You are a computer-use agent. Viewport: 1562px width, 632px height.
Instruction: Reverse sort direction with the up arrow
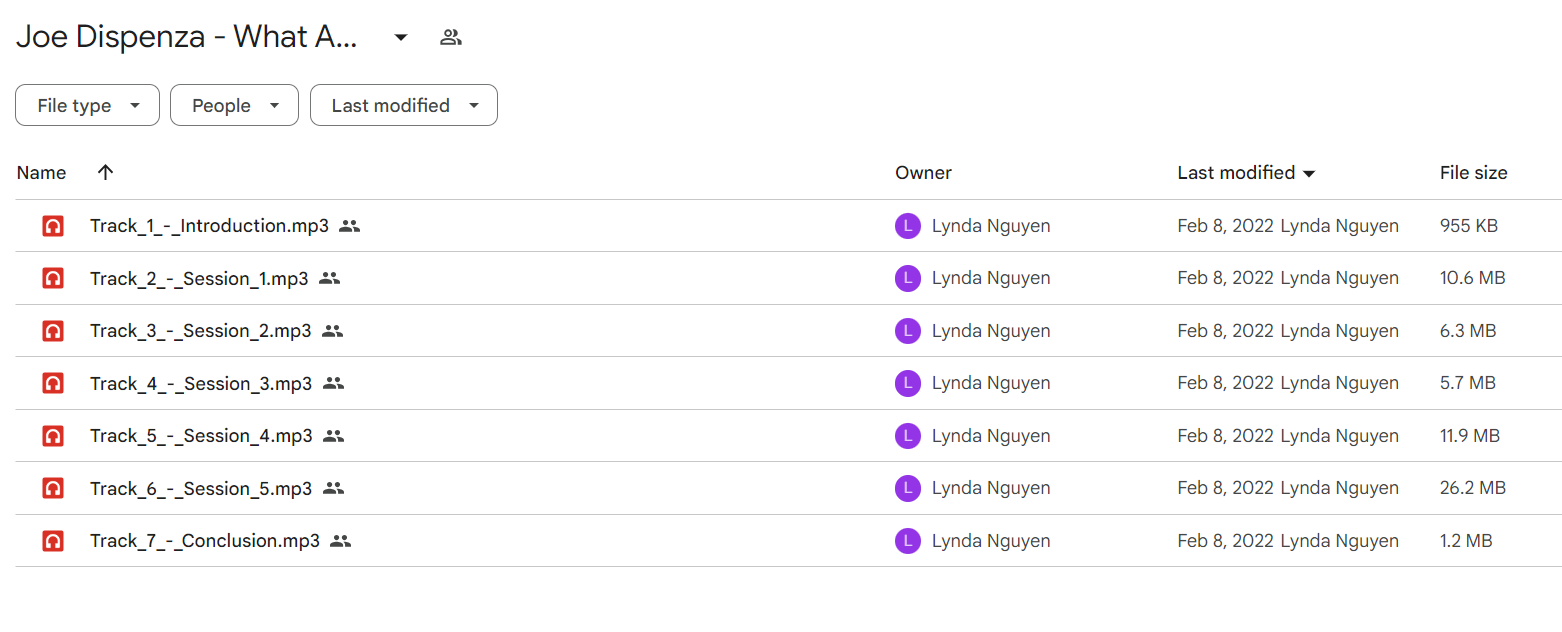(105, 173)
